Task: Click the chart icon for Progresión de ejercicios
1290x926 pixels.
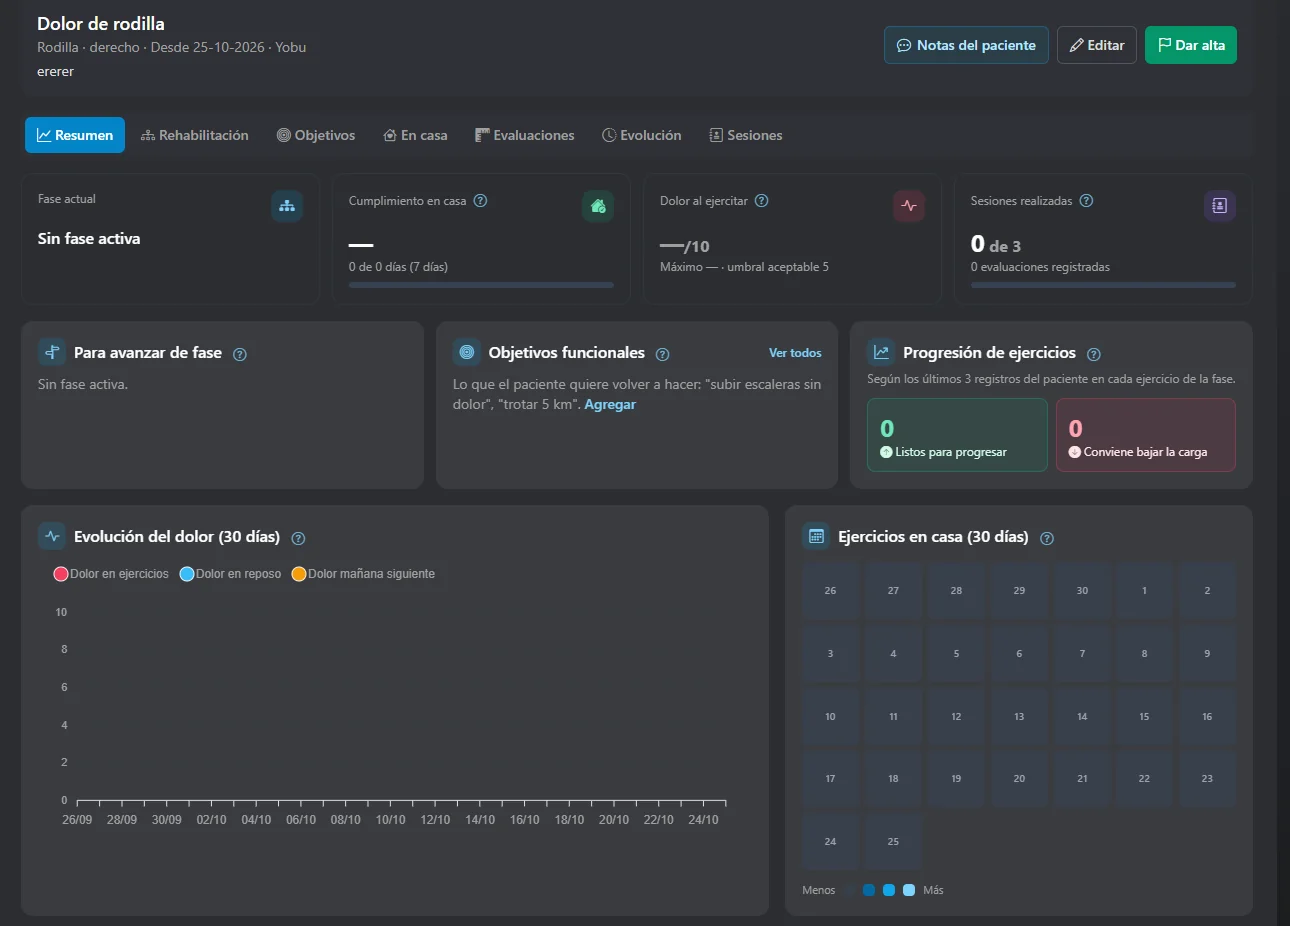Action: coord(881,352)
